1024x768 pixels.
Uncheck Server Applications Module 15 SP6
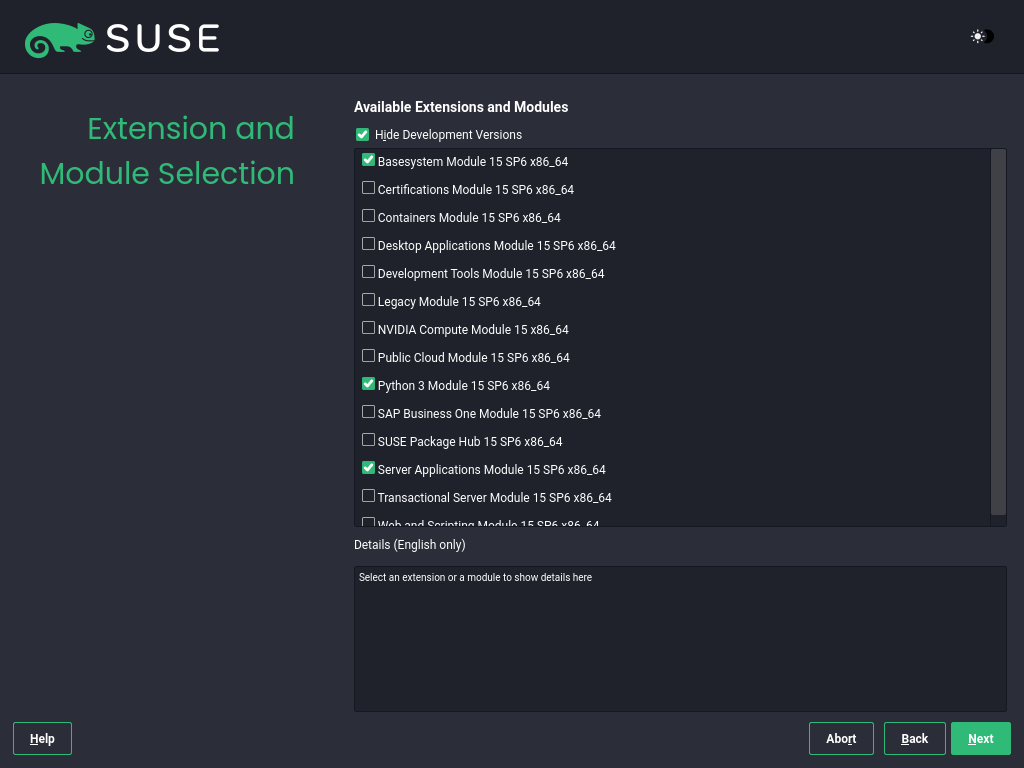(x=369, y=468)
